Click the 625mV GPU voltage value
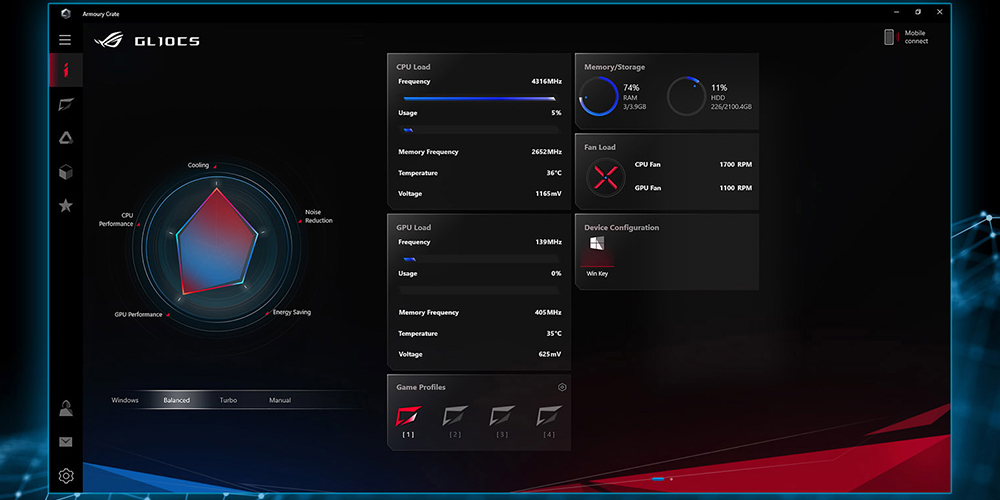Viewport: 1000px width, 500px height. [x=550, y=354]
